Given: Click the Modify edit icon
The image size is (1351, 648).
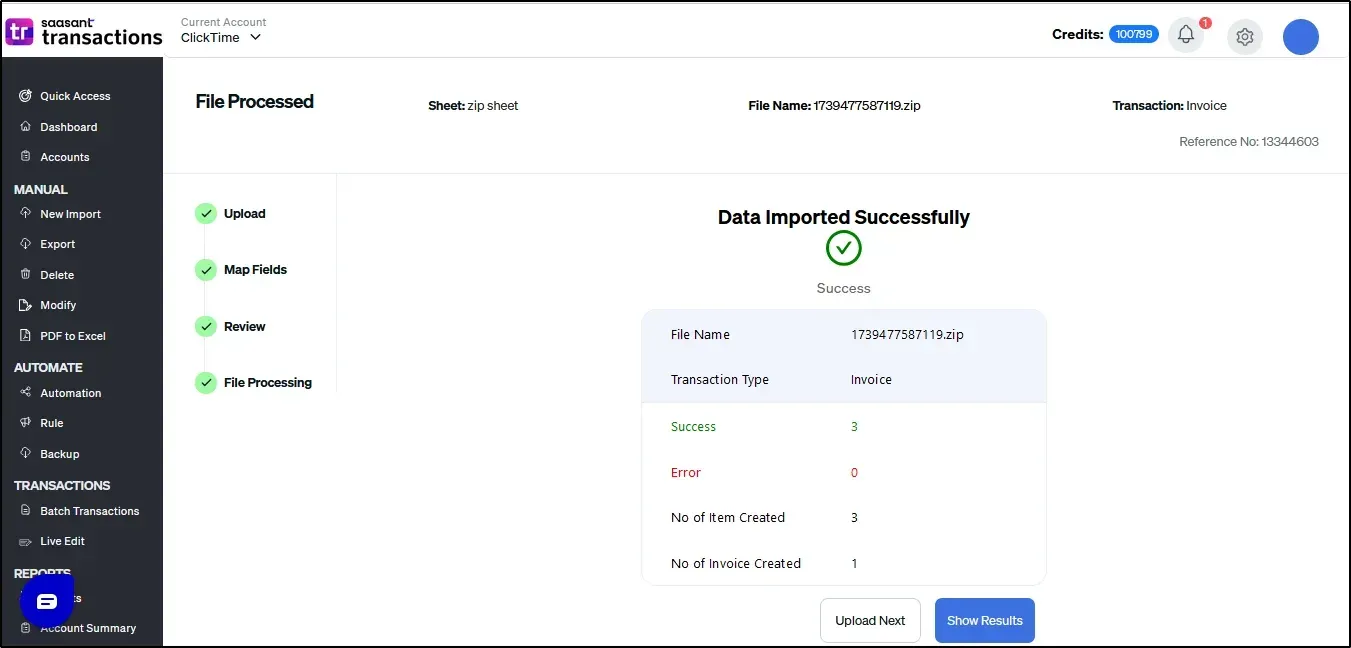Looking at the screenshot, I should pos(25,305).
